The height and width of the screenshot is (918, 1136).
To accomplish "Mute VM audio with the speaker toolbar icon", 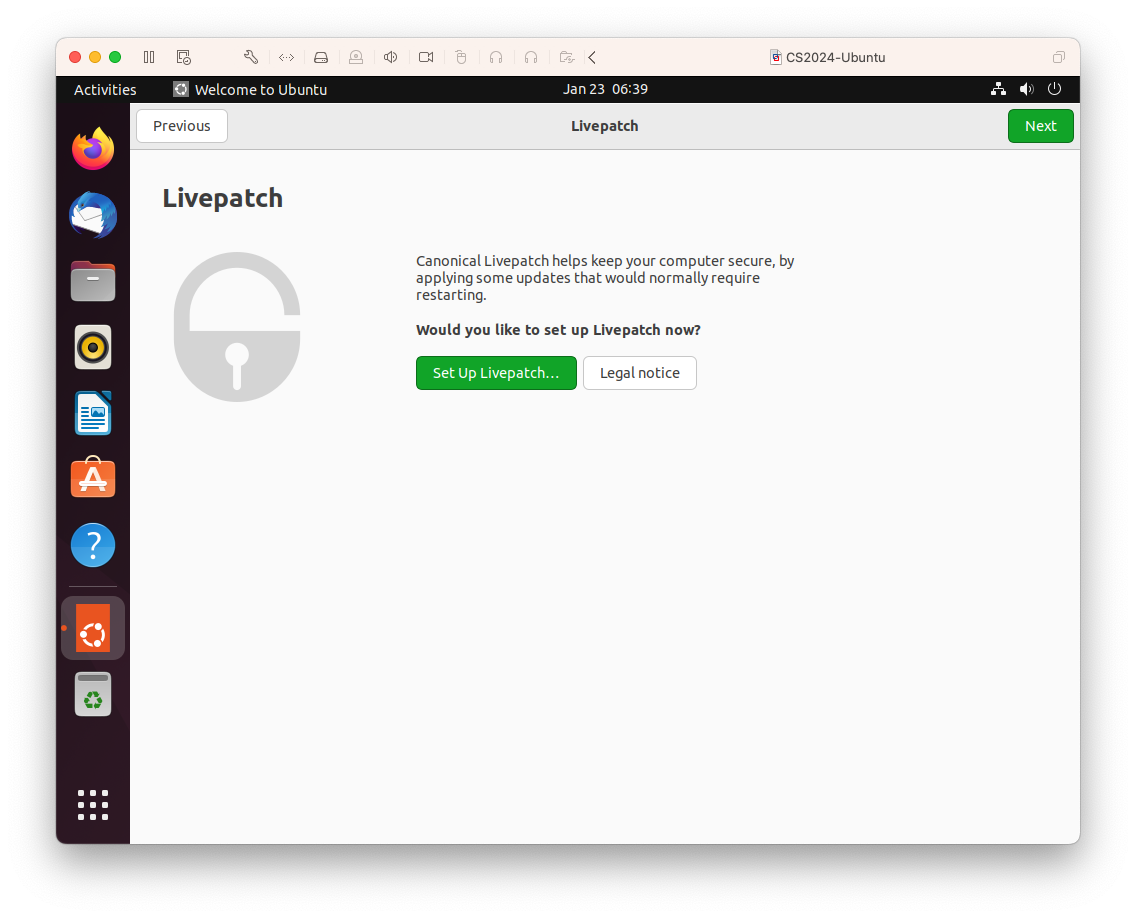I will pyautogui.click(x=390, y=57).
